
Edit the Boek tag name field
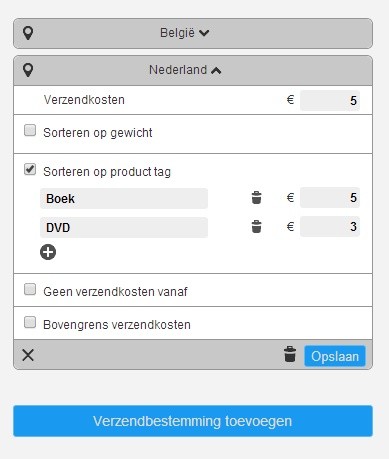(124, 199)
